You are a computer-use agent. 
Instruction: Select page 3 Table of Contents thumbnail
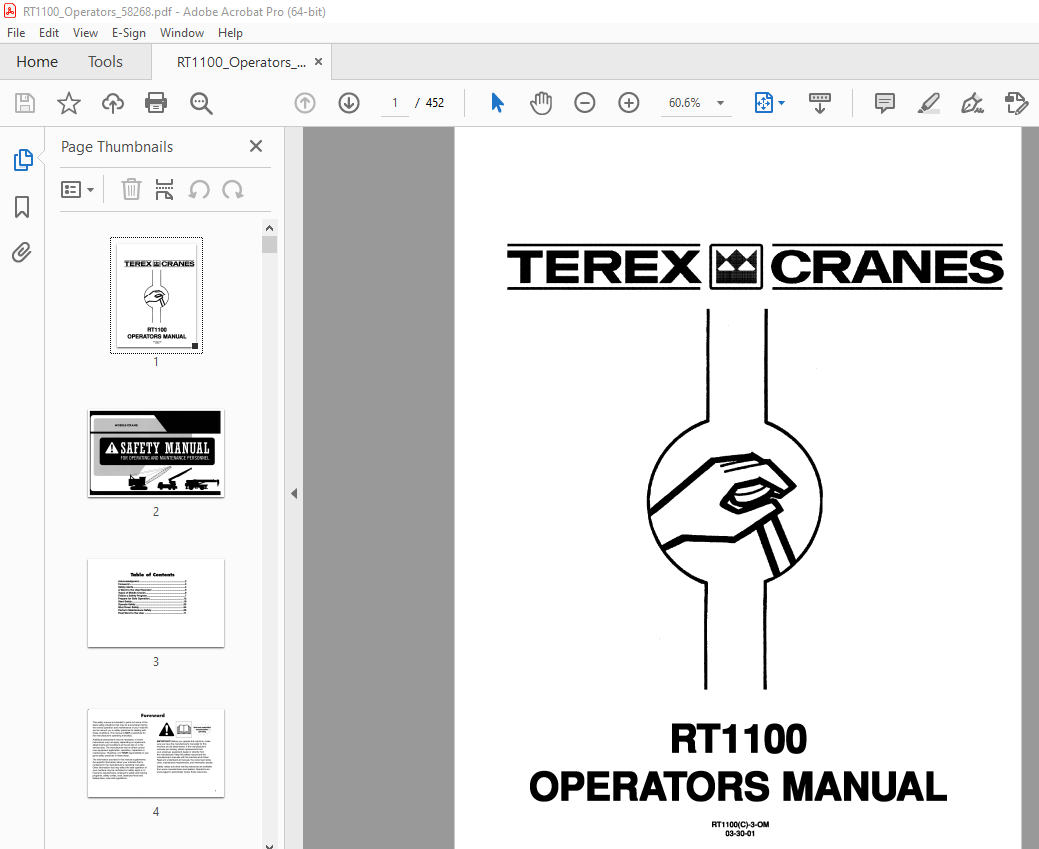coord(156,603)
